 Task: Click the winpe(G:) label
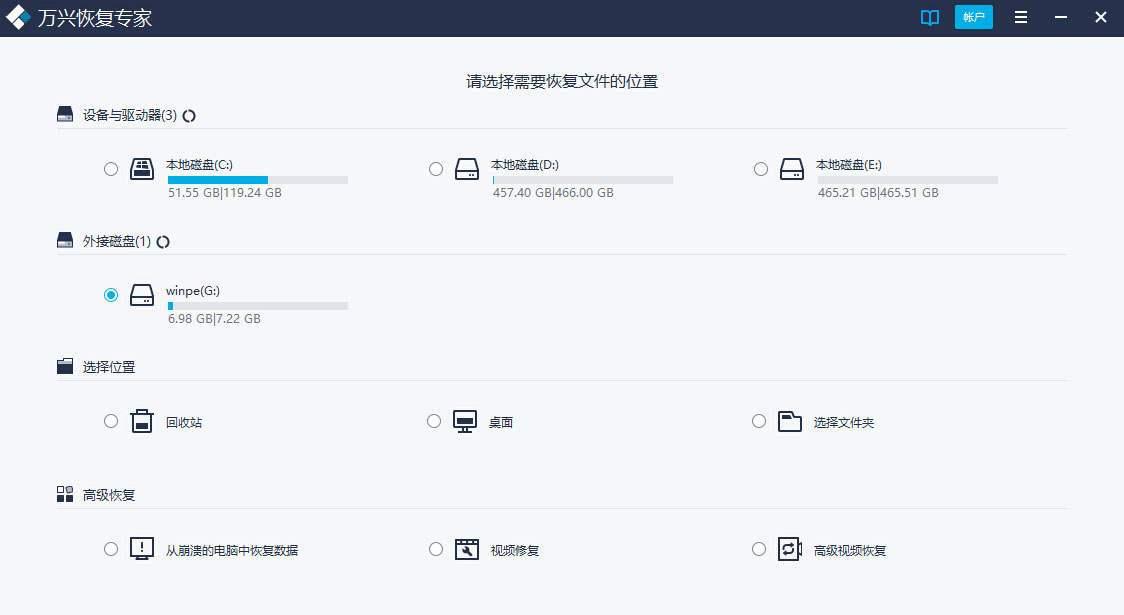coord(193,291)
